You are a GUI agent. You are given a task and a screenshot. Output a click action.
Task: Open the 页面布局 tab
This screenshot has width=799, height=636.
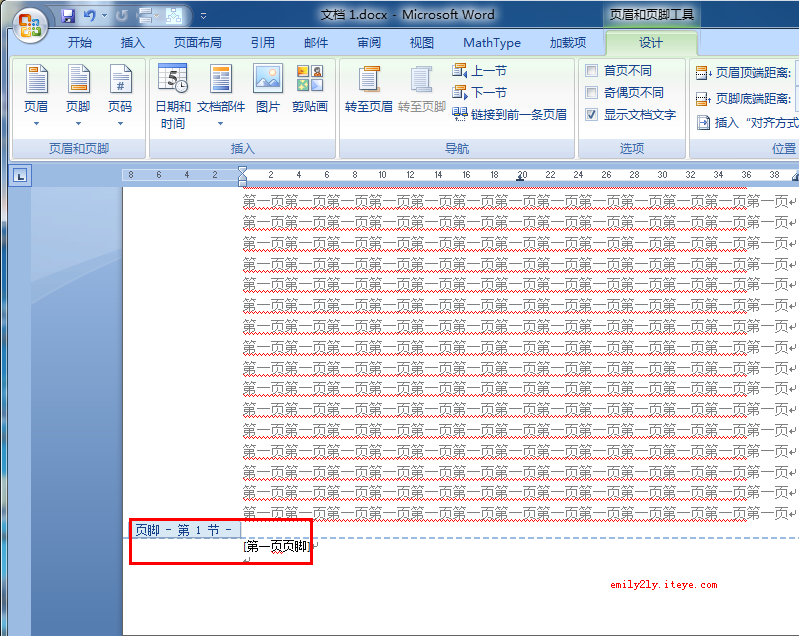[198, 43]
